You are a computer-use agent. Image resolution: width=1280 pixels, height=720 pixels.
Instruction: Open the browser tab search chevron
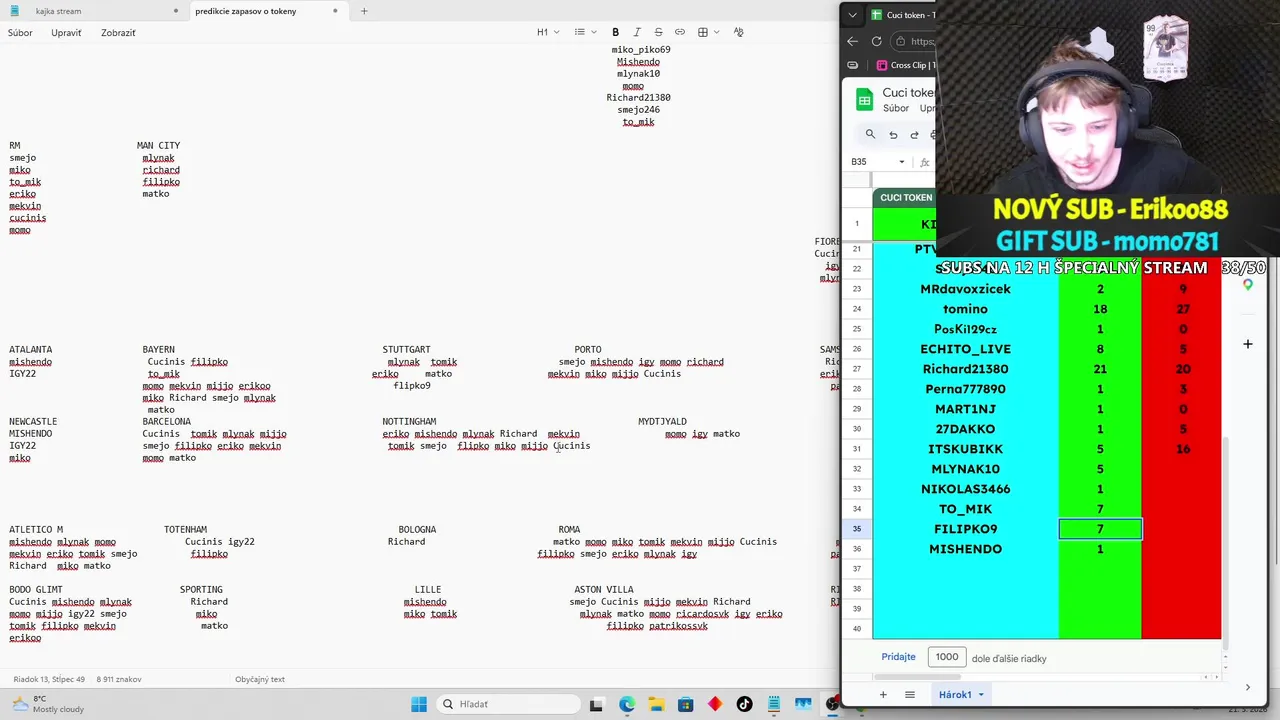[x=852, y=15]
